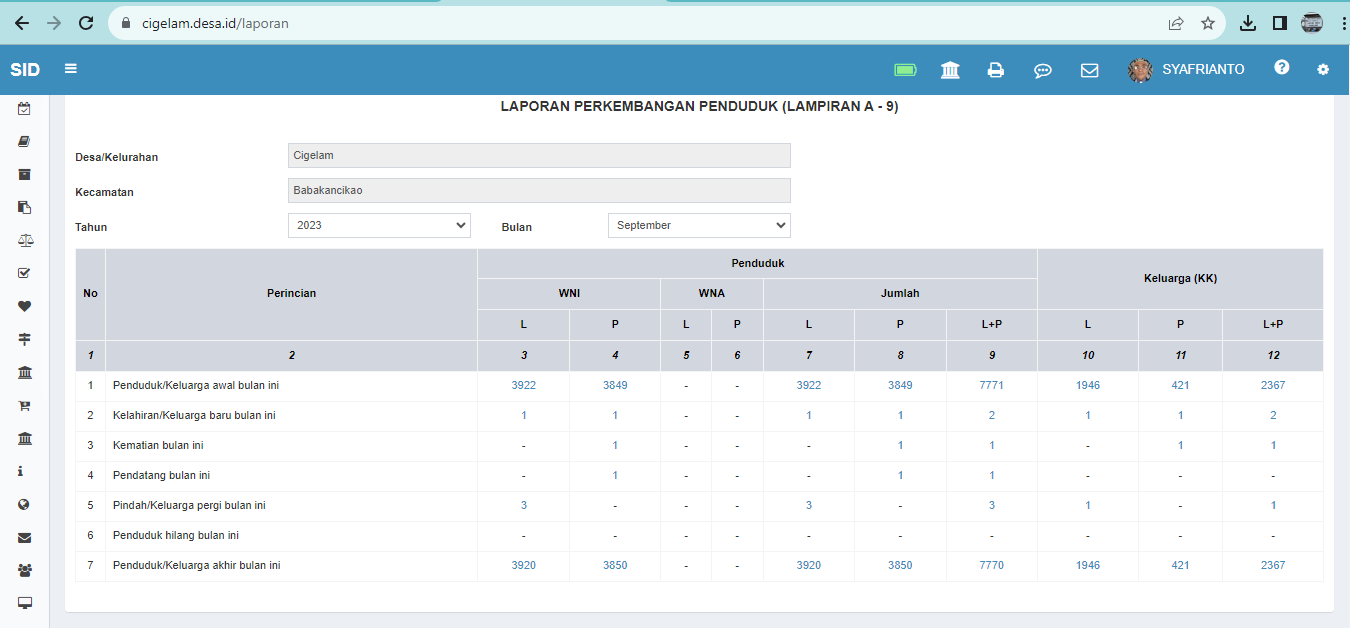Click the scales of justice sidebar icon

pyautogui.click(x=23, y=240)
